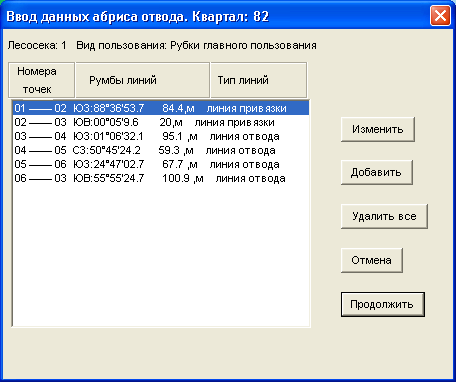Click the Изменить button

378,129
